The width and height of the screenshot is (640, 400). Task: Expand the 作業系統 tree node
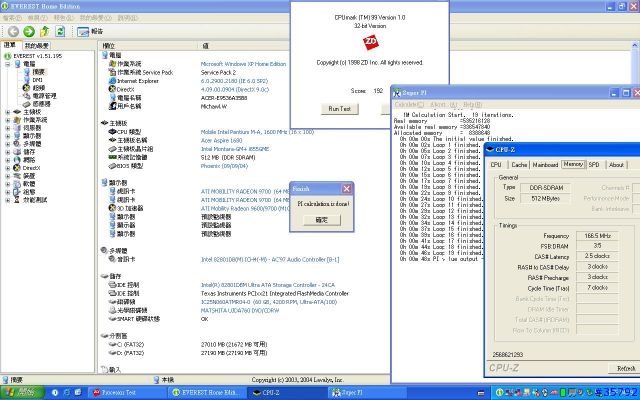[8, 120]
